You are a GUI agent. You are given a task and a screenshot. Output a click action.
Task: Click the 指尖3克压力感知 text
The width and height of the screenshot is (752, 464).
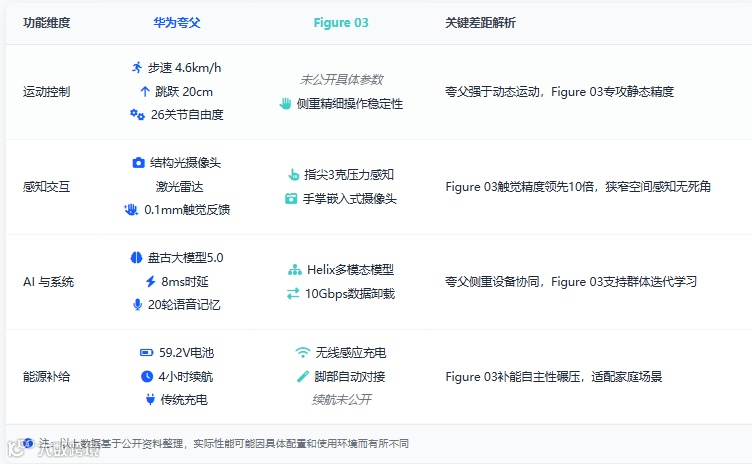click(349, 175)
